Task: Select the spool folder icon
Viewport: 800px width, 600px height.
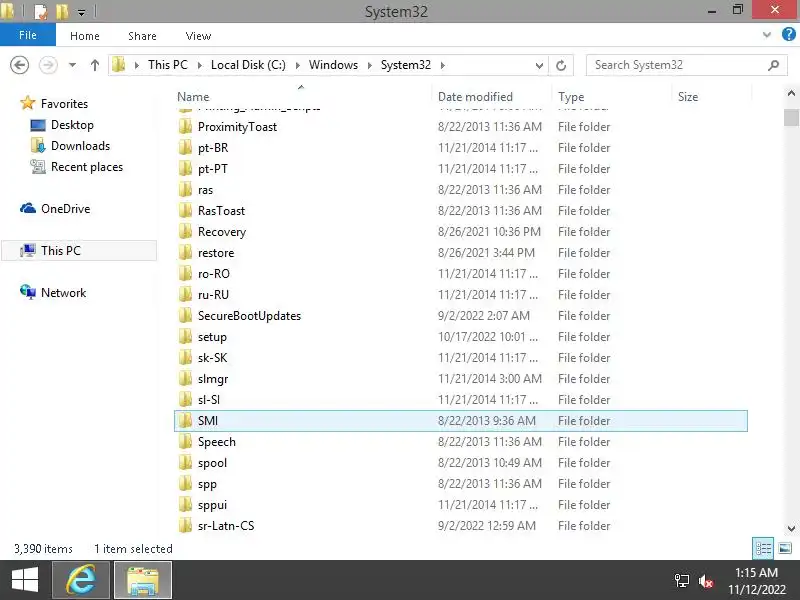Action: [186, 463]
